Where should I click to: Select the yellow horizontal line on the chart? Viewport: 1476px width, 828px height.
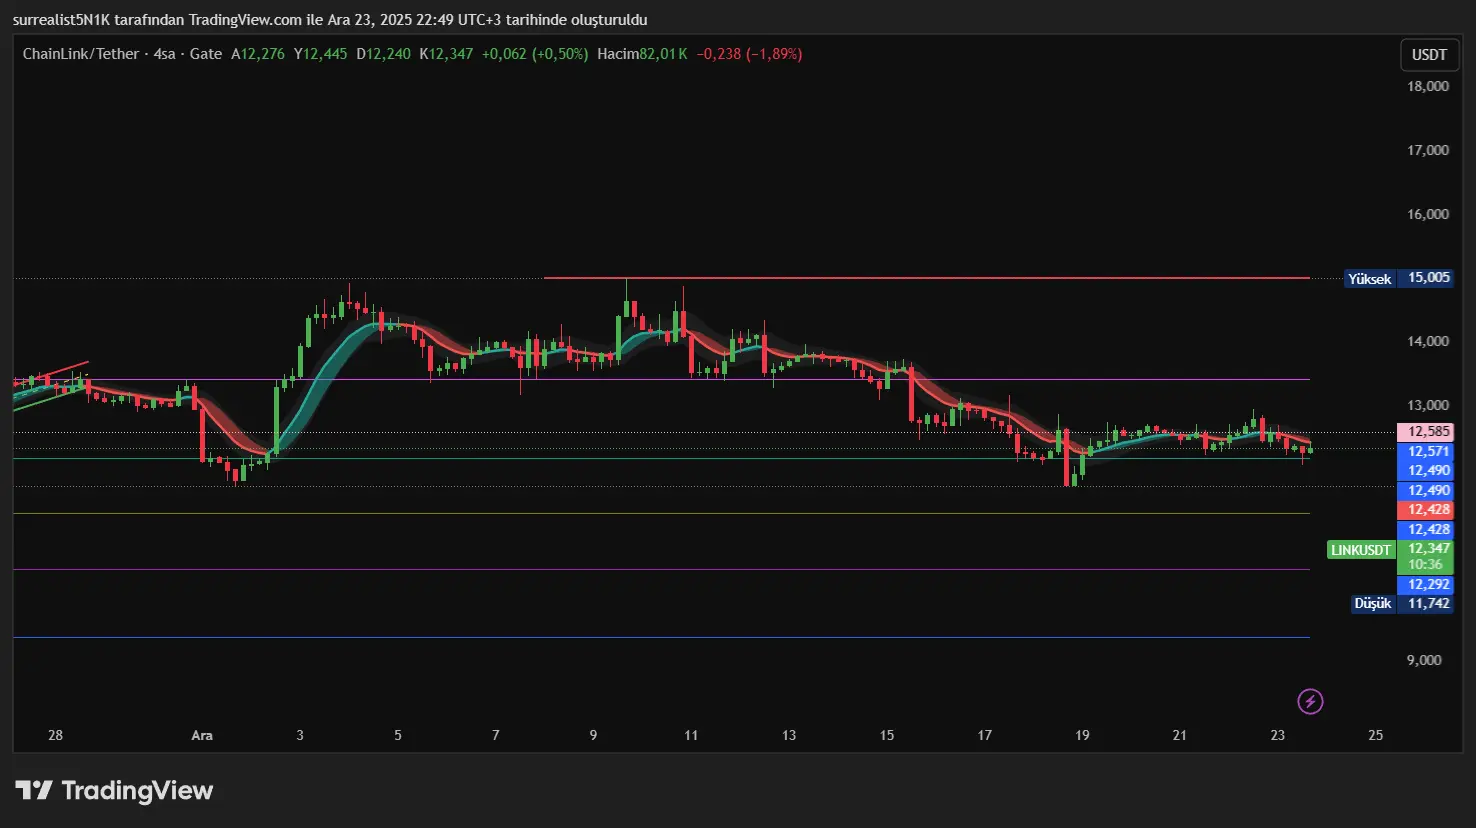coord(661,514)
